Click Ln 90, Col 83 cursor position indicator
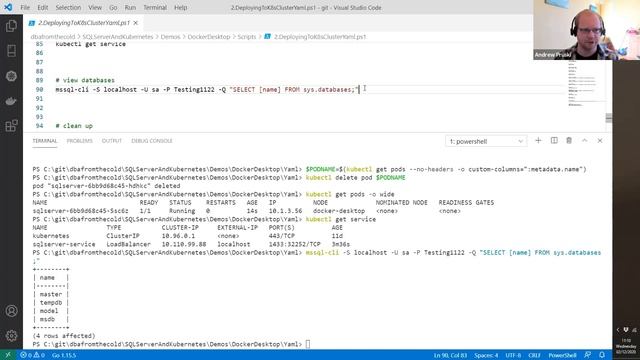The width and height of the screenshot is (640, 360). tap(450, 355)
